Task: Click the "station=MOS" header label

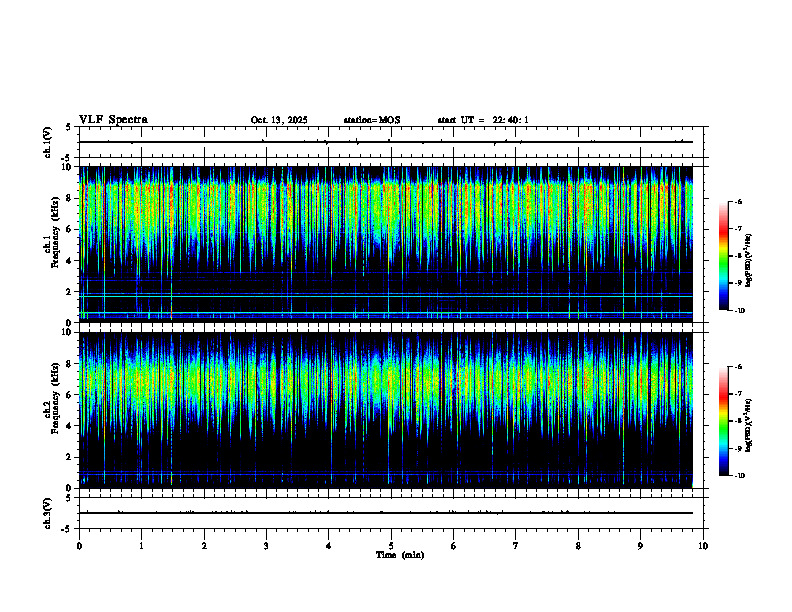Action: point(372,120)
